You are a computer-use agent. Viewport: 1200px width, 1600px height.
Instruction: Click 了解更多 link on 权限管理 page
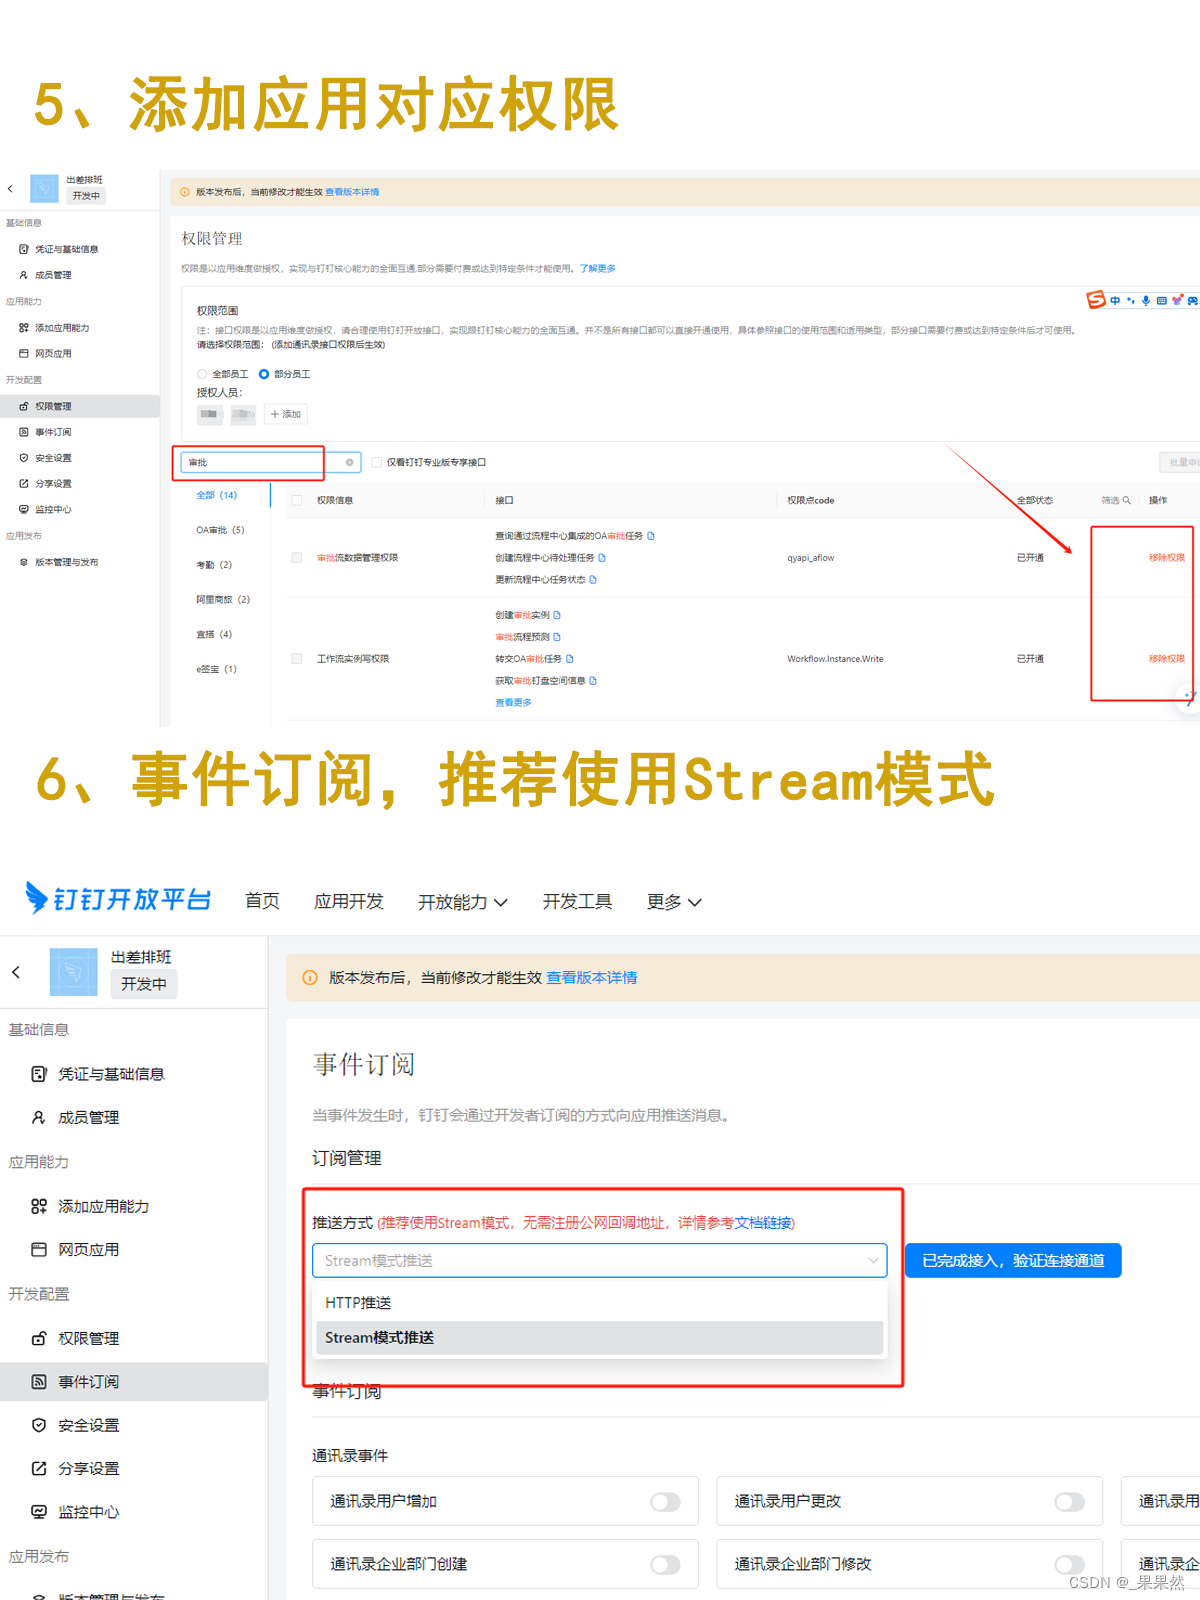click(597, 269)
